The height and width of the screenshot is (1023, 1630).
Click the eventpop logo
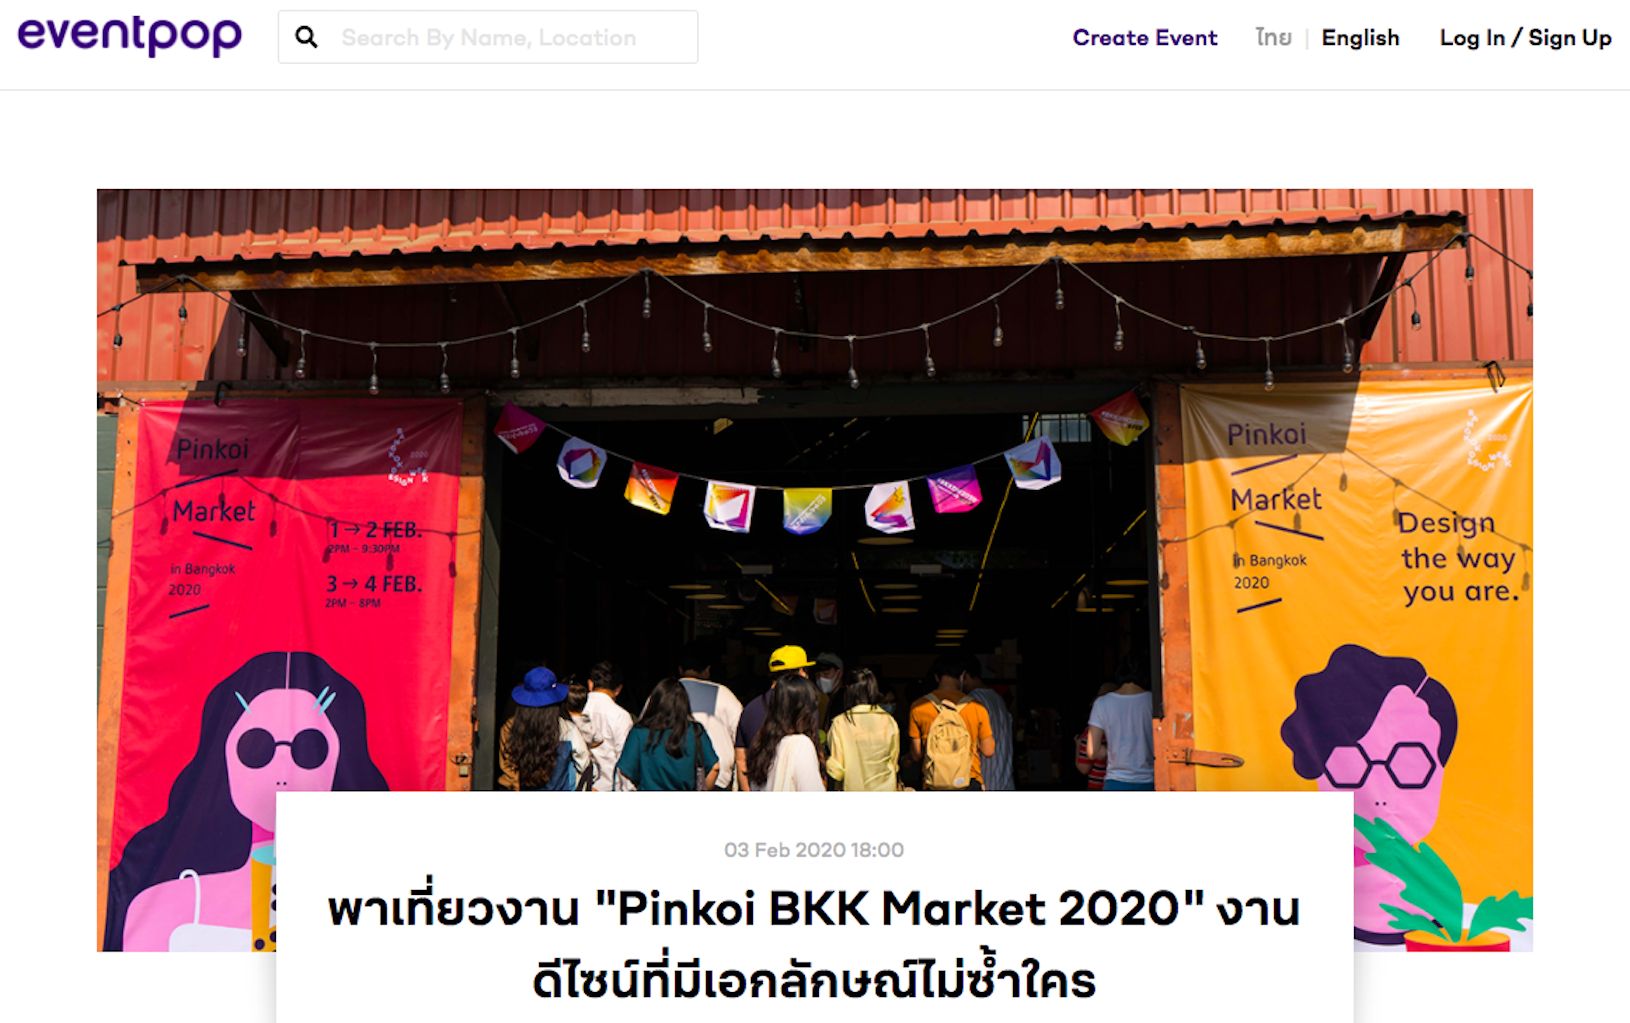[x=129, y=36]
